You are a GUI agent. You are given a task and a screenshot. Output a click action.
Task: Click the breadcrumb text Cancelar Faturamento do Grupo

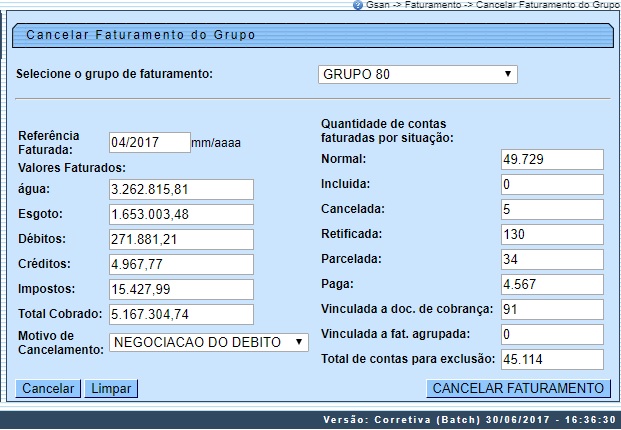coord(548,5)
